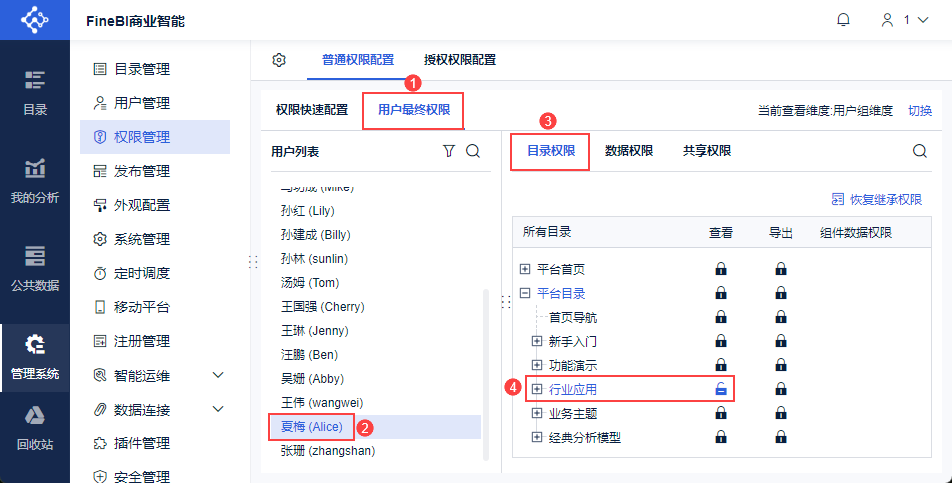
Task: Select the 数据权限 tab
Action: 629,151
